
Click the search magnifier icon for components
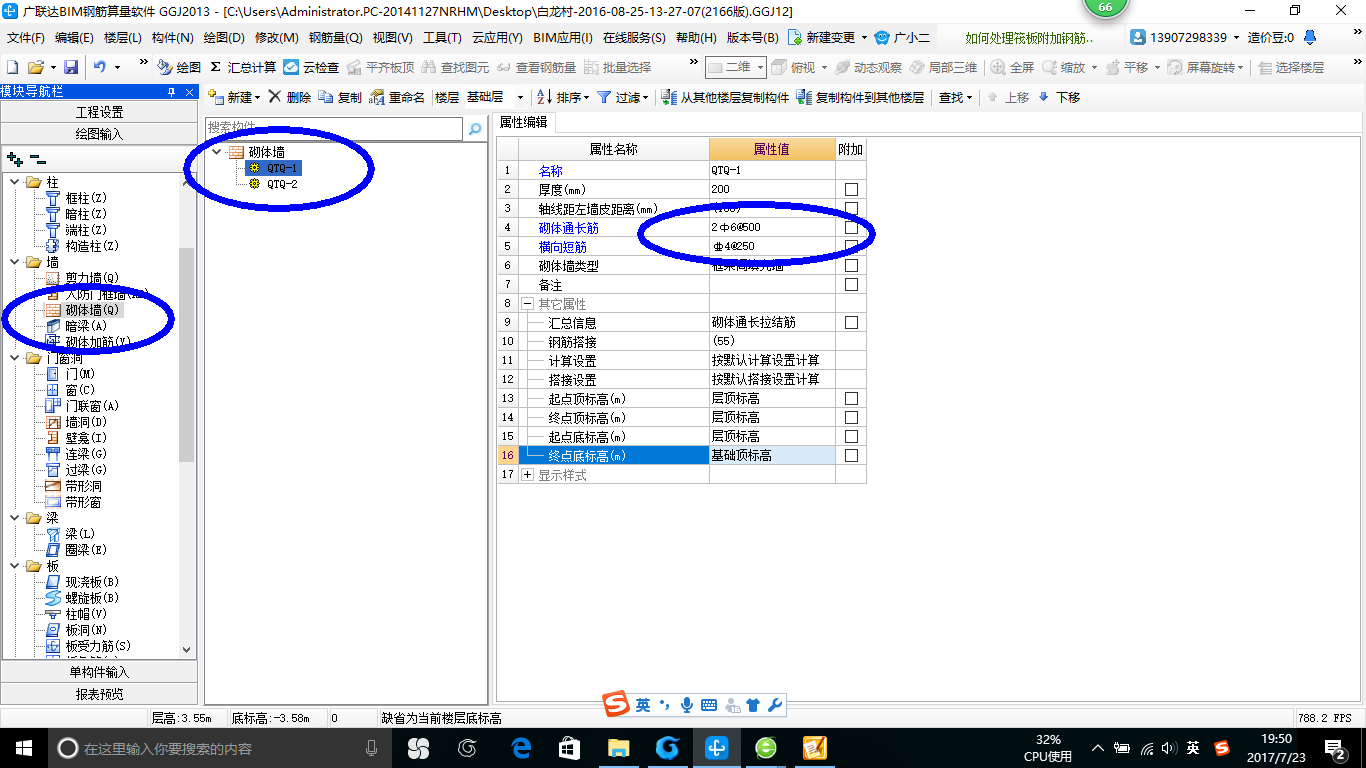click(475, 129)
